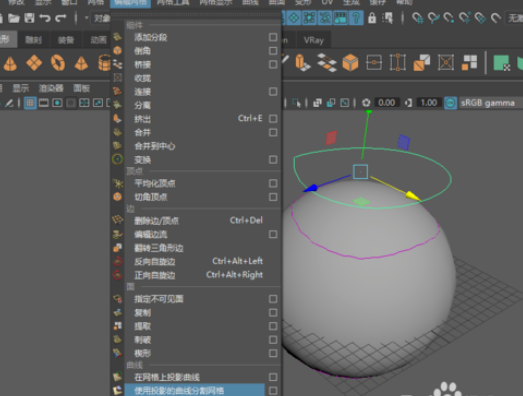Toggle the viewport grid button in panel toolbar
The height and width of the screenshot is (396, 523).
[x=30, y=103]
